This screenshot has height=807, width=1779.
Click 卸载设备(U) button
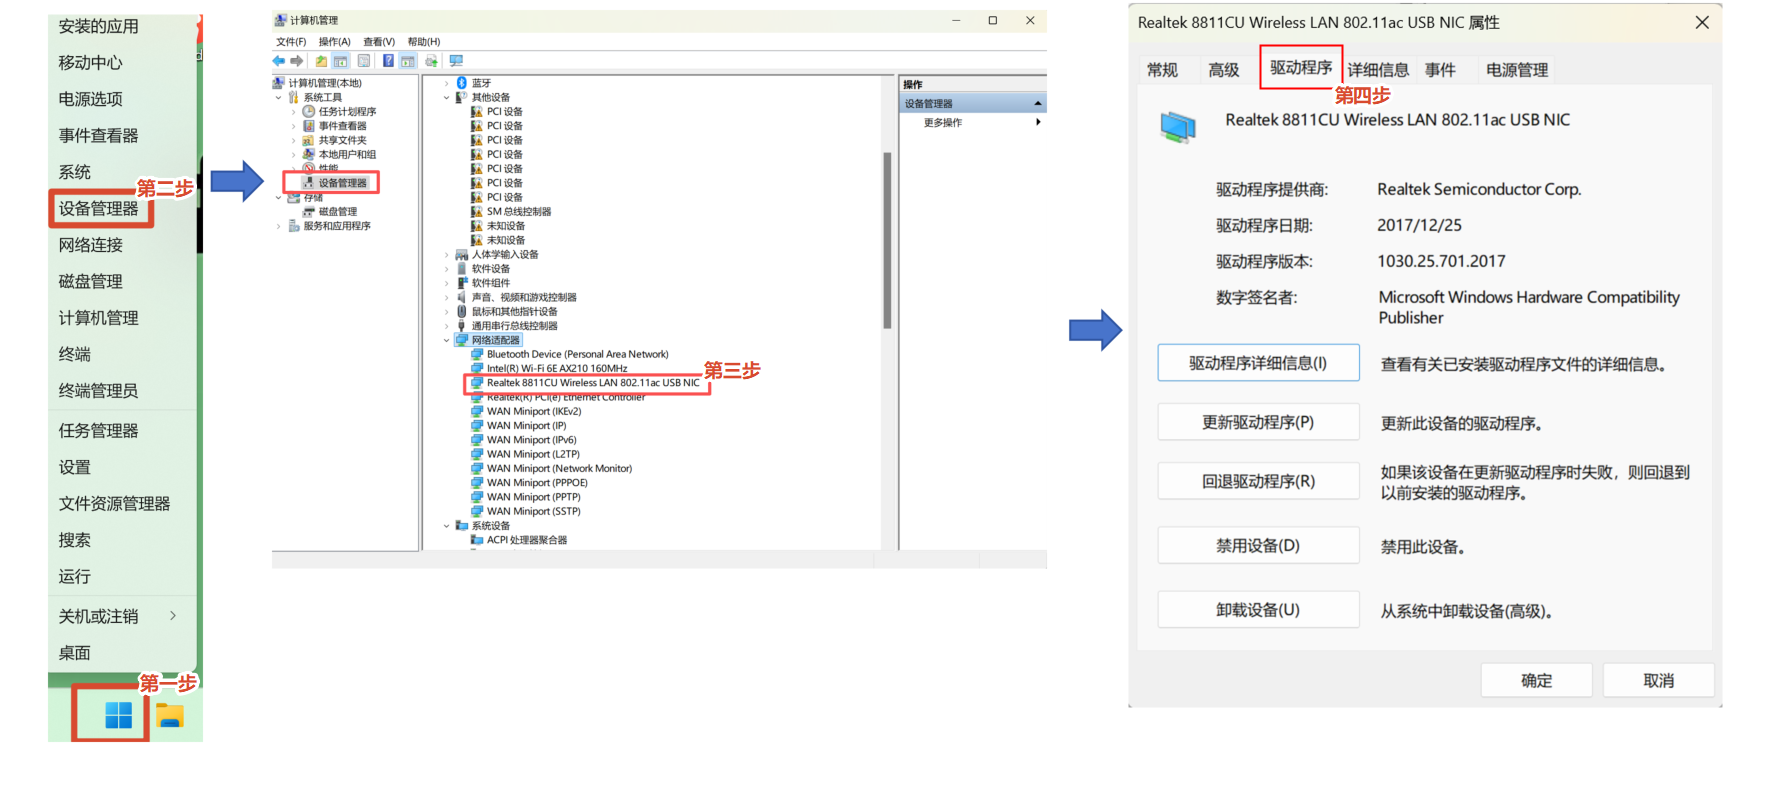coord(1258,610)
